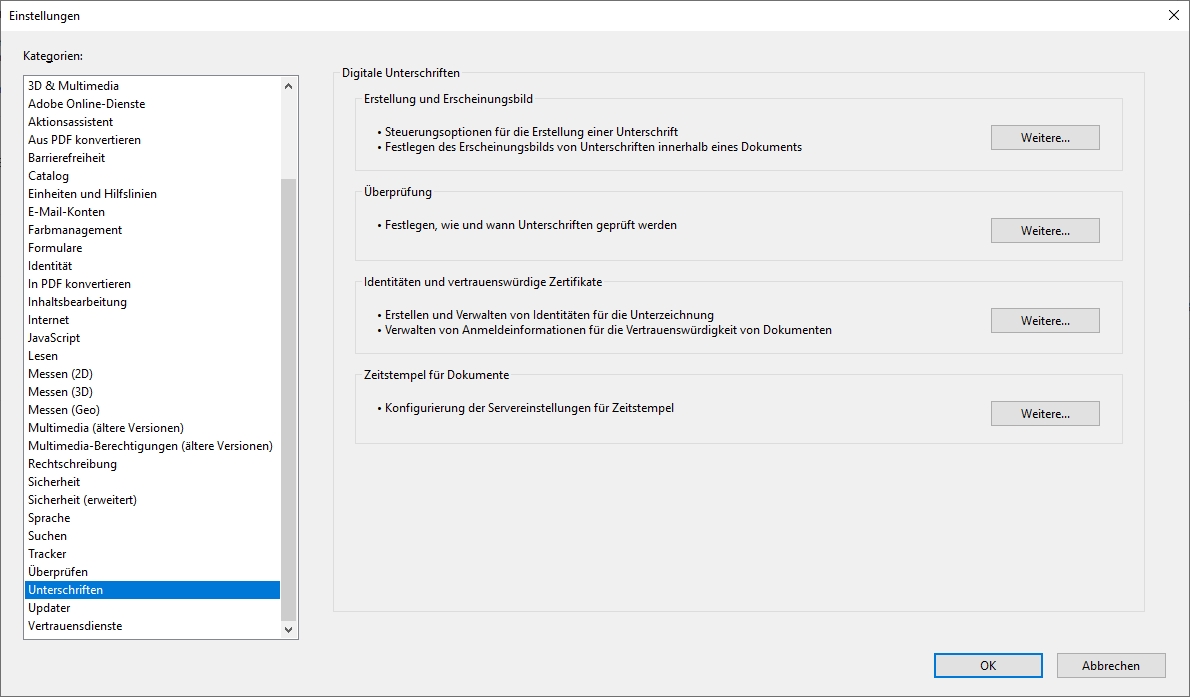Close the Einstellungen dialog window
Image resolution: width=1190 pixels, height=697 pixels.
(1173, 15)
